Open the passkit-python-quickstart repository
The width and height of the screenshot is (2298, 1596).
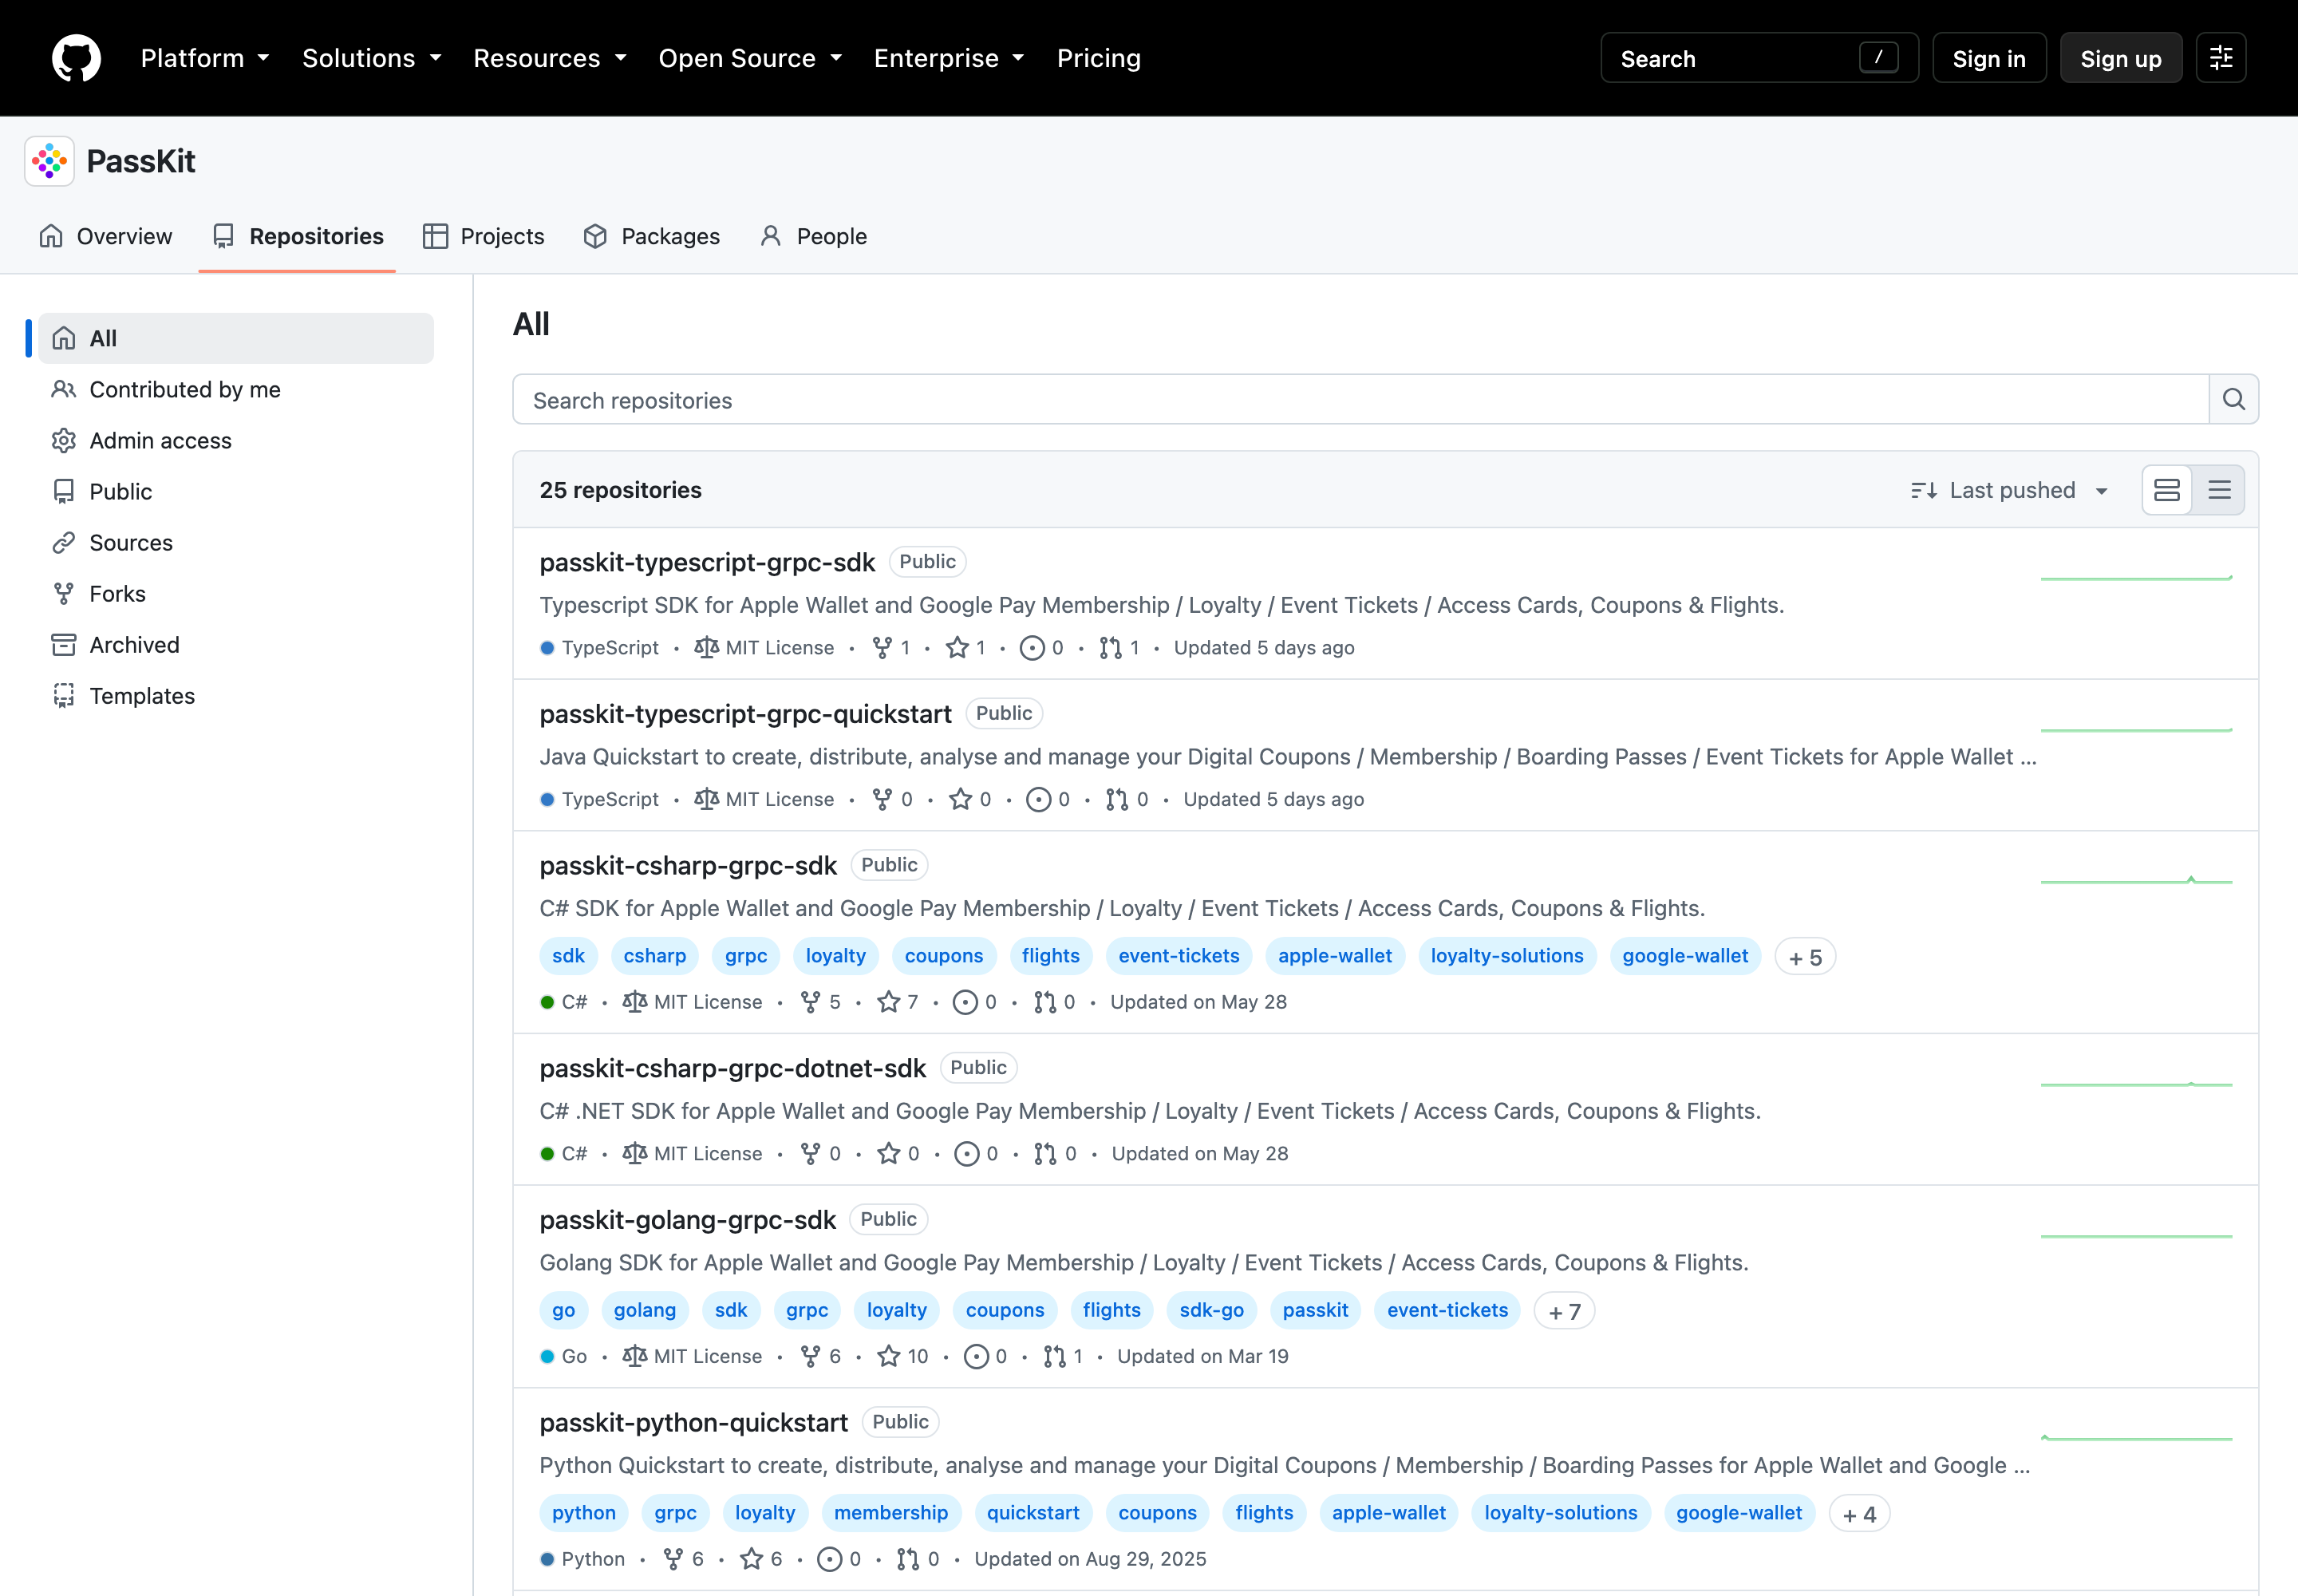pyautogui.click(x=693, y=1422)
